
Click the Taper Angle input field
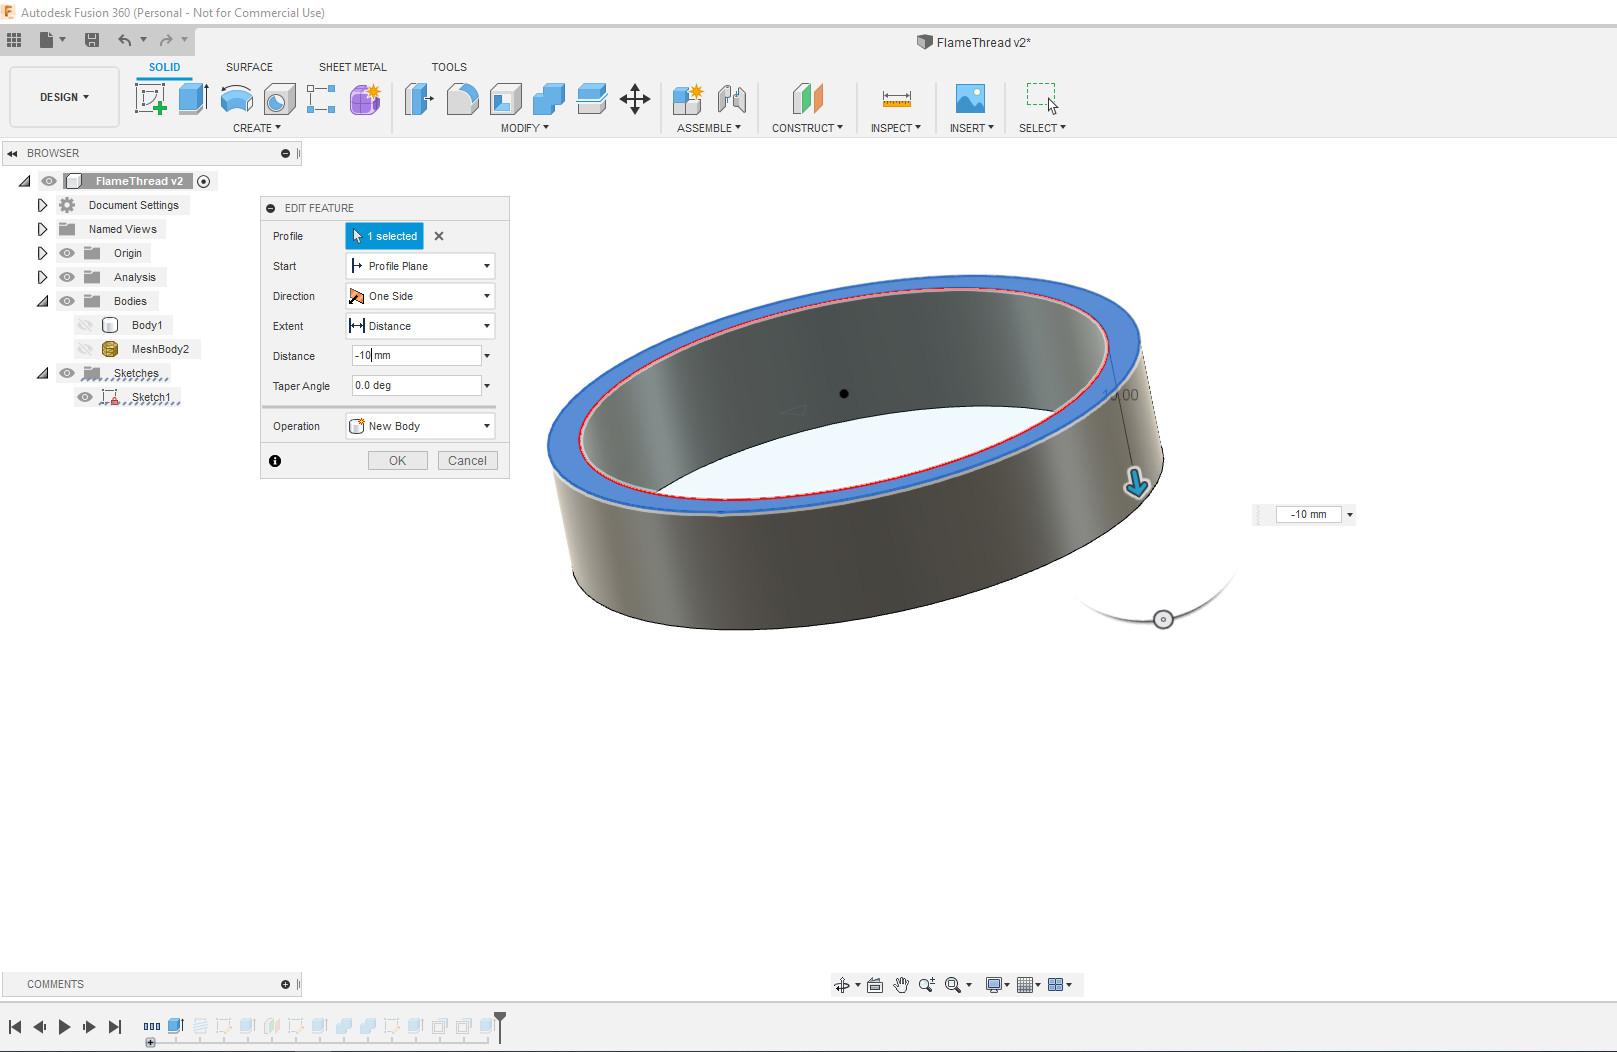pyautogui.click(x=416, y=386)
